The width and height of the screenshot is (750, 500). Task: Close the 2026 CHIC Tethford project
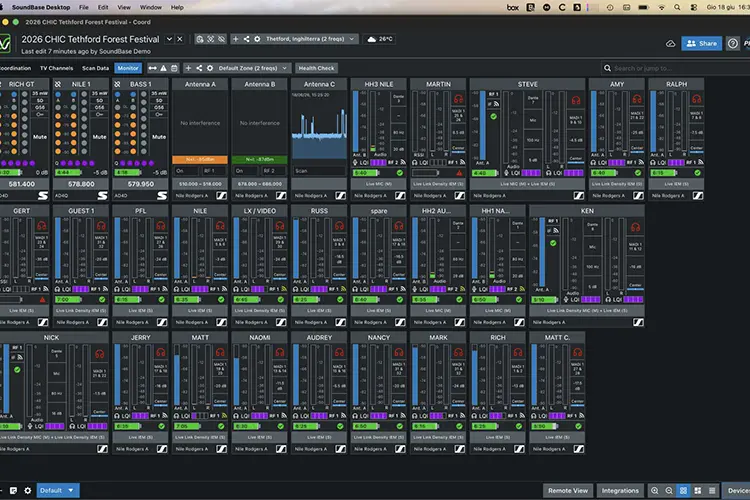click(180, 39)
